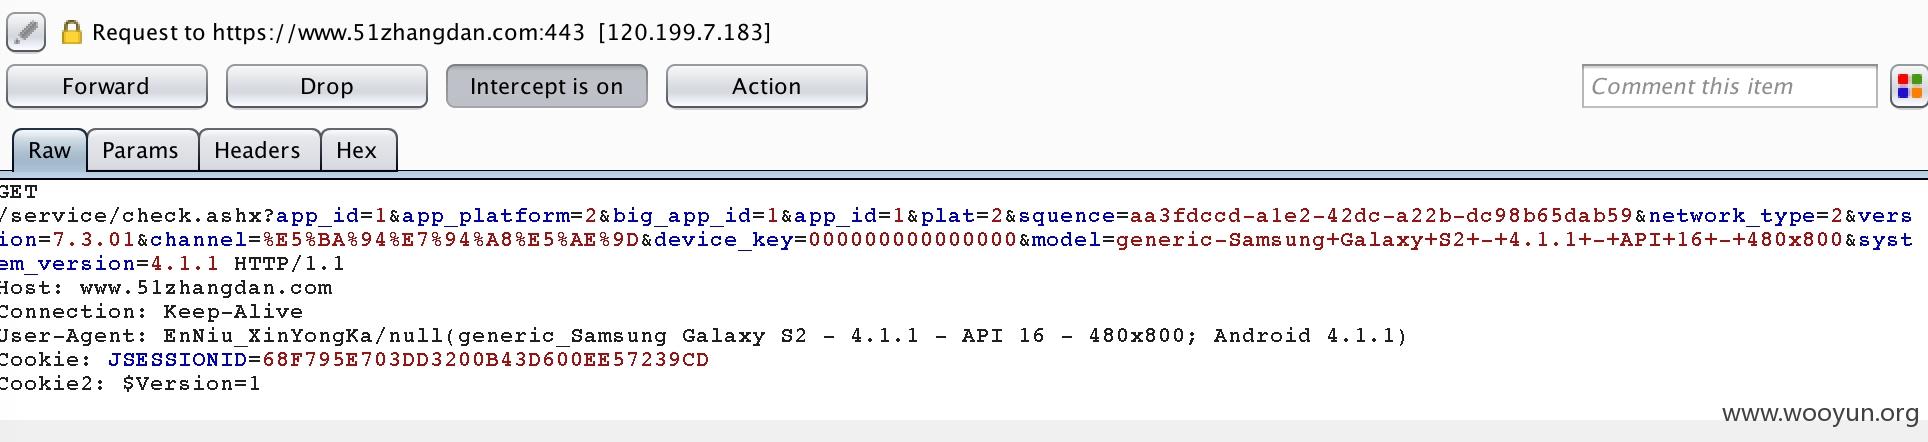
Task: Click the Comment this item field
Action: [x=1729, y=86]
